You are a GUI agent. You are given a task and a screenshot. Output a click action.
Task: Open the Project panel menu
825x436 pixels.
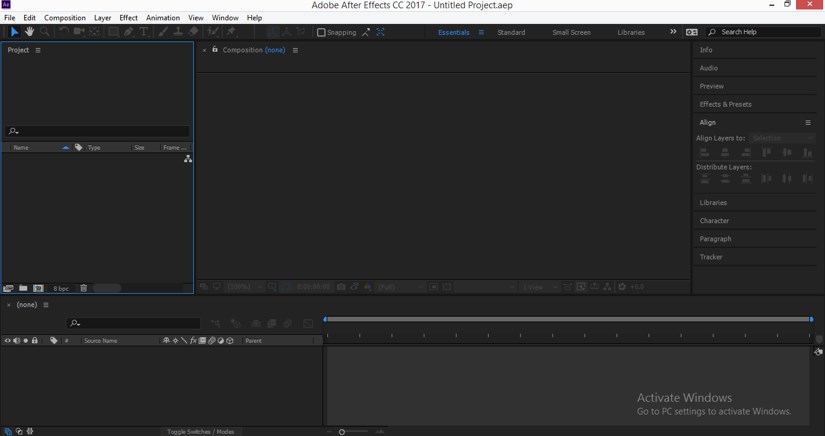click(38, 50)
